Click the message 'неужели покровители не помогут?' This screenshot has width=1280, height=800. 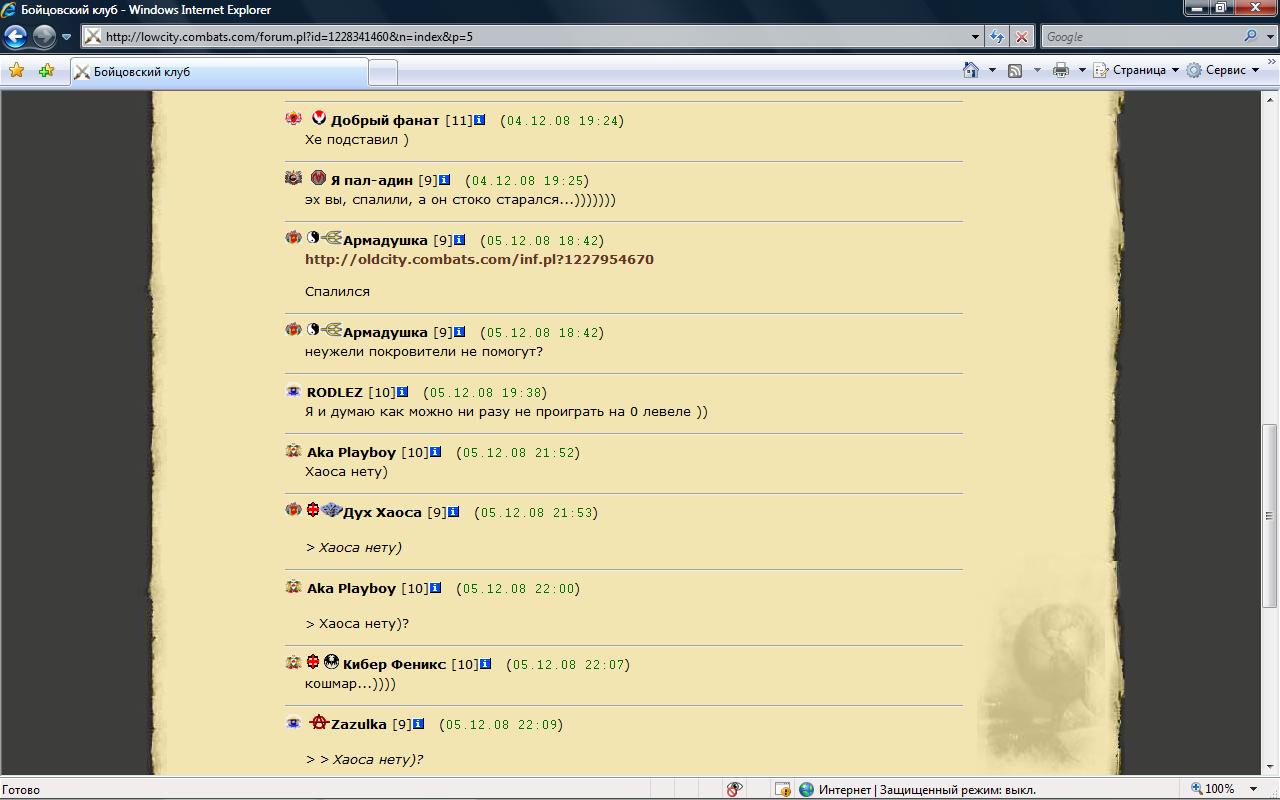tap(424, 352)
